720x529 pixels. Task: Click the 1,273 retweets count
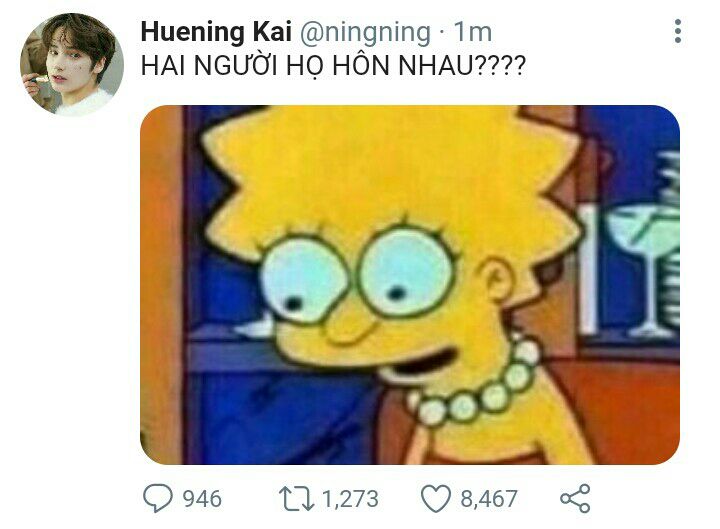tap(350, 499)
